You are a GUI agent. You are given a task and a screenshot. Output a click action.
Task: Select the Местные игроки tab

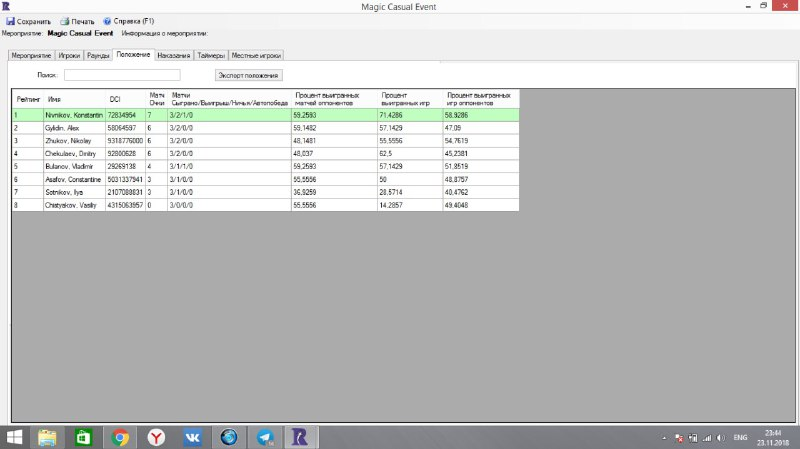pos(257,55)
